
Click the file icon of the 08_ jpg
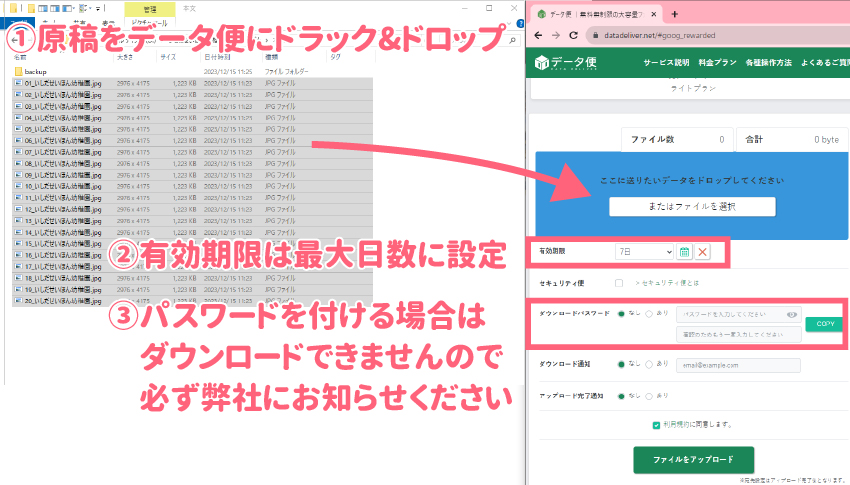click(x=18, y=163)
